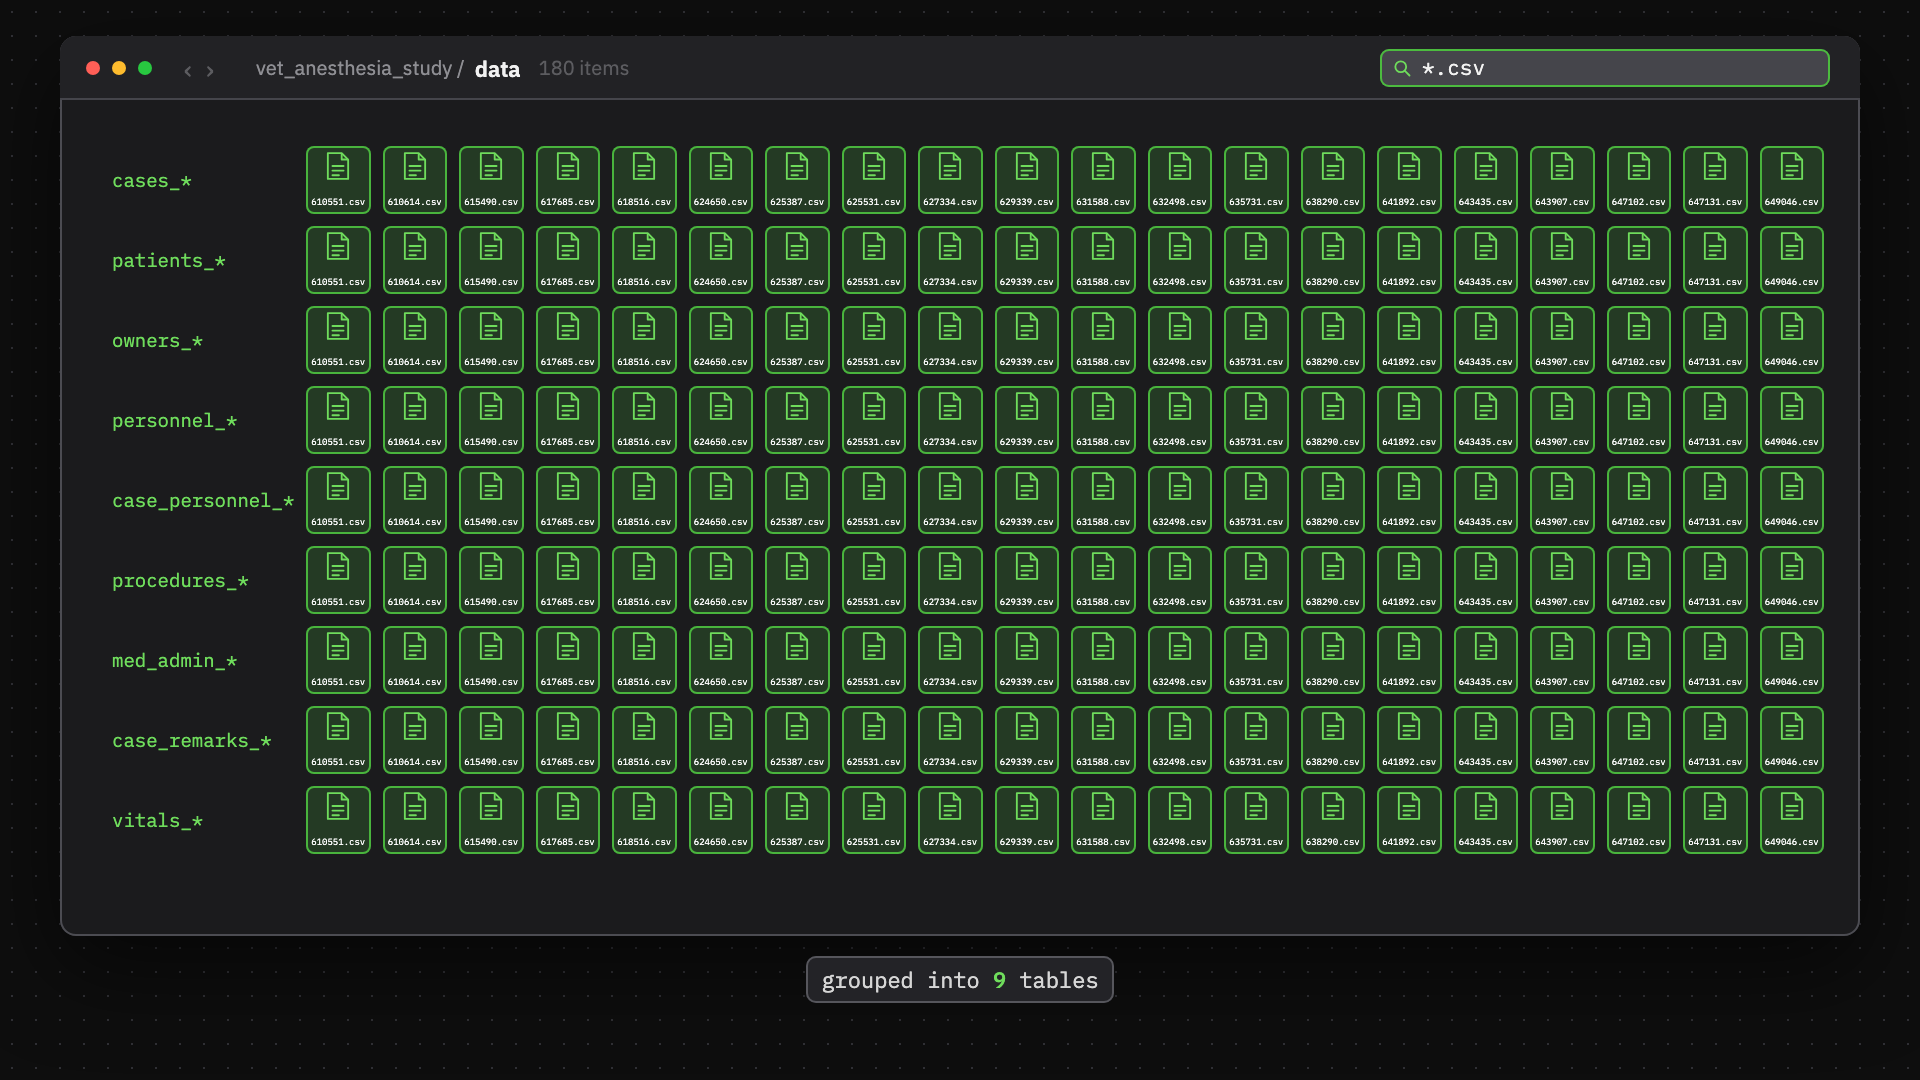Select the owners_* group label
Image resolution: width=1920 pixels, height=1080 pixels.
[x=158, y=341]
